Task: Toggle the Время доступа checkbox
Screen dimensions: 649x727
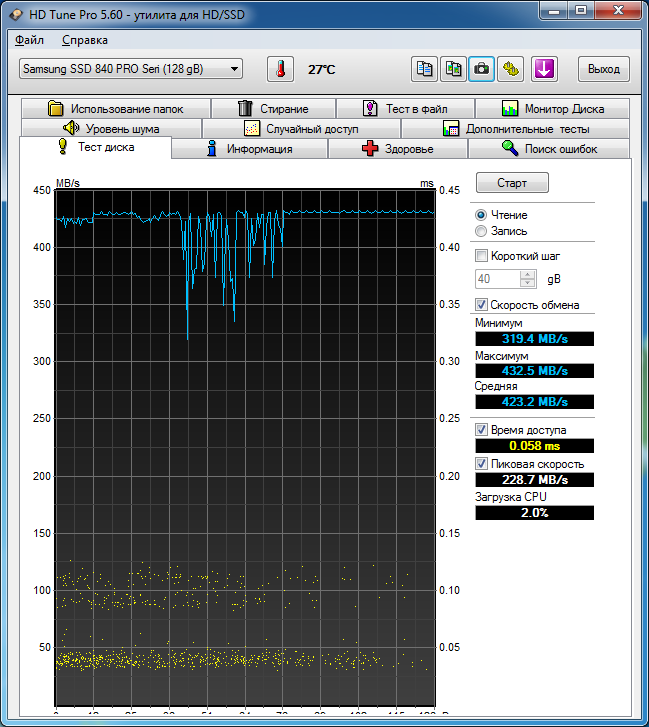Action: (x=482, y=429)
